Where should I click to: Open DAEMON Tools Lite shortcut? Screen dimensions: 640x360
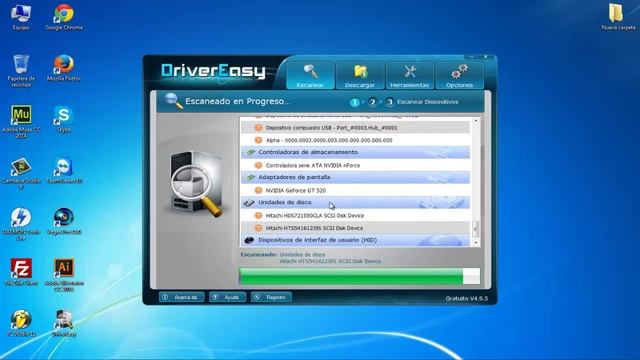pyautogui.click(x=21, y=224)
